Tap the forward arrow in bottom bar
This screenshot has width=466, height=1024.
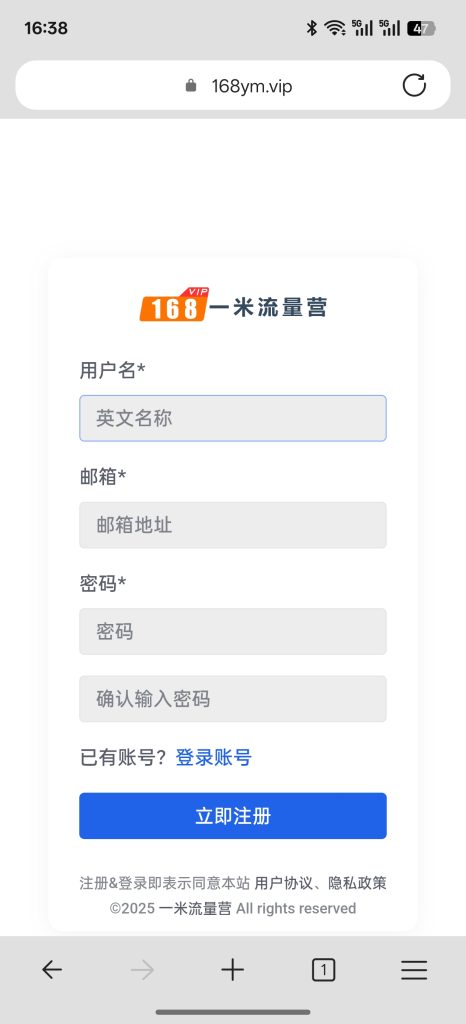142,970
